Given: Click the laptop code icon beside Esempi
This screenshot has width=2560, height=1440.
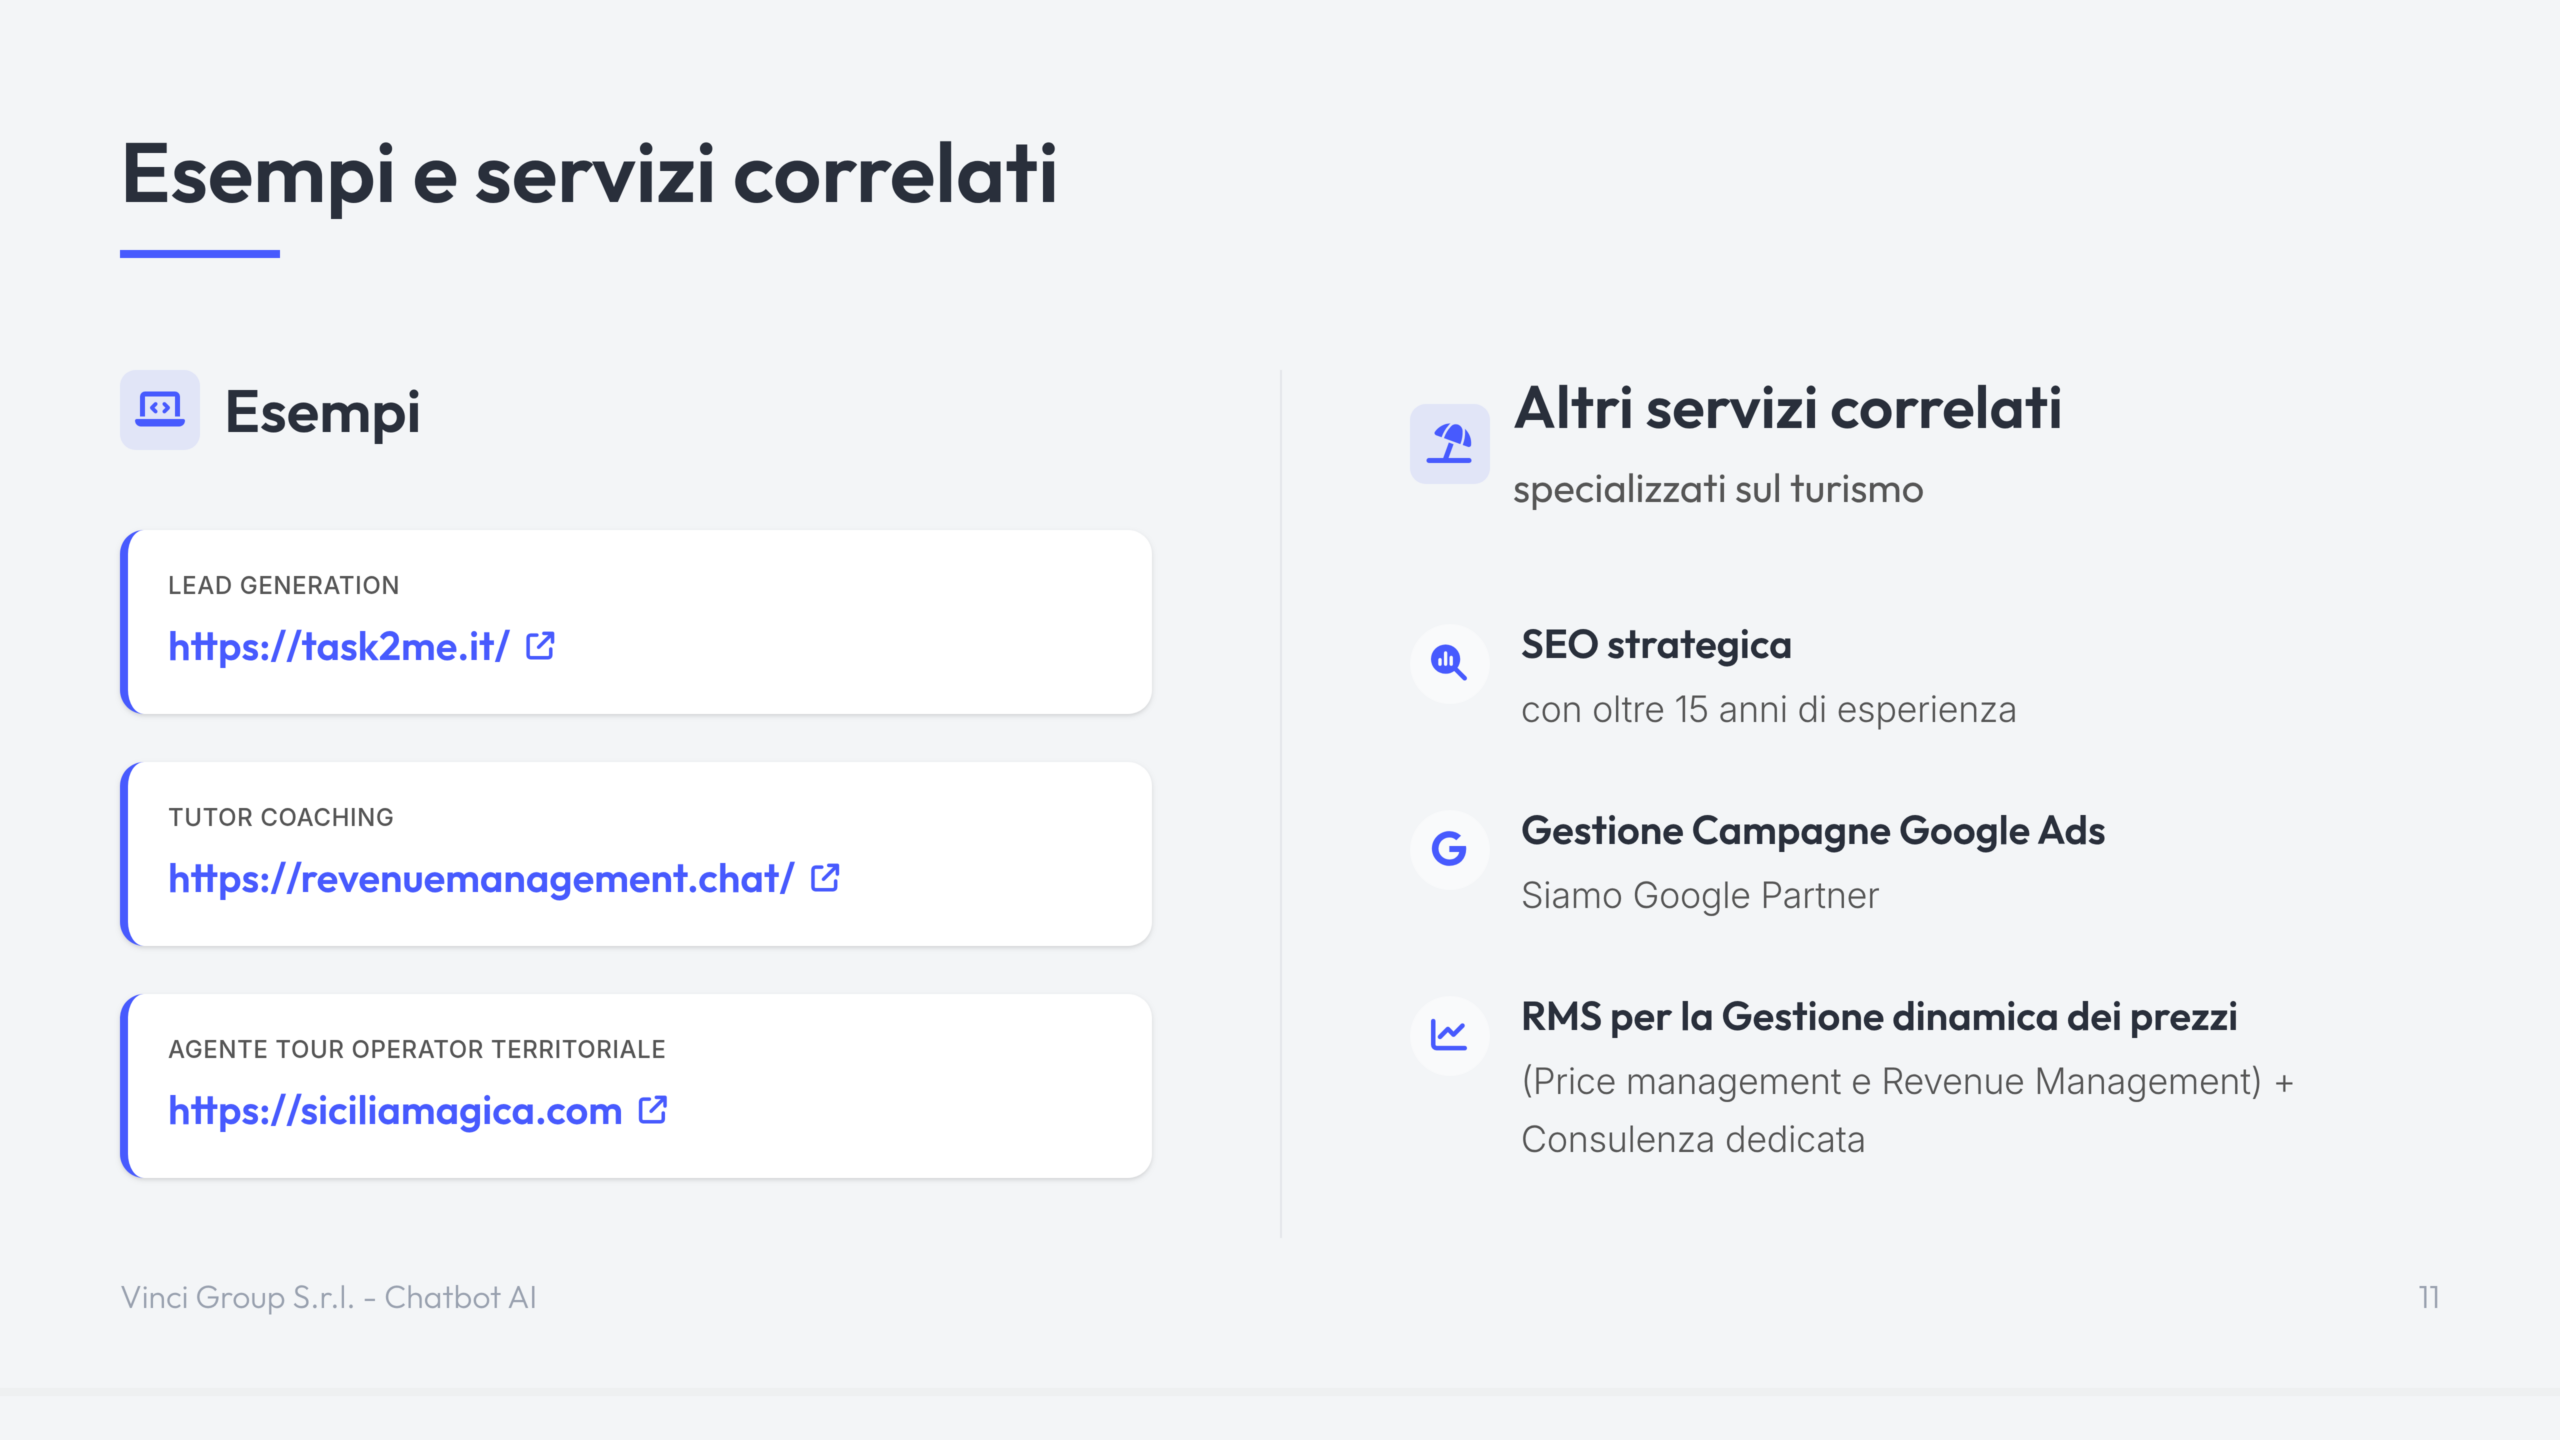Looking at the screenshot, I should click(160, 410).
